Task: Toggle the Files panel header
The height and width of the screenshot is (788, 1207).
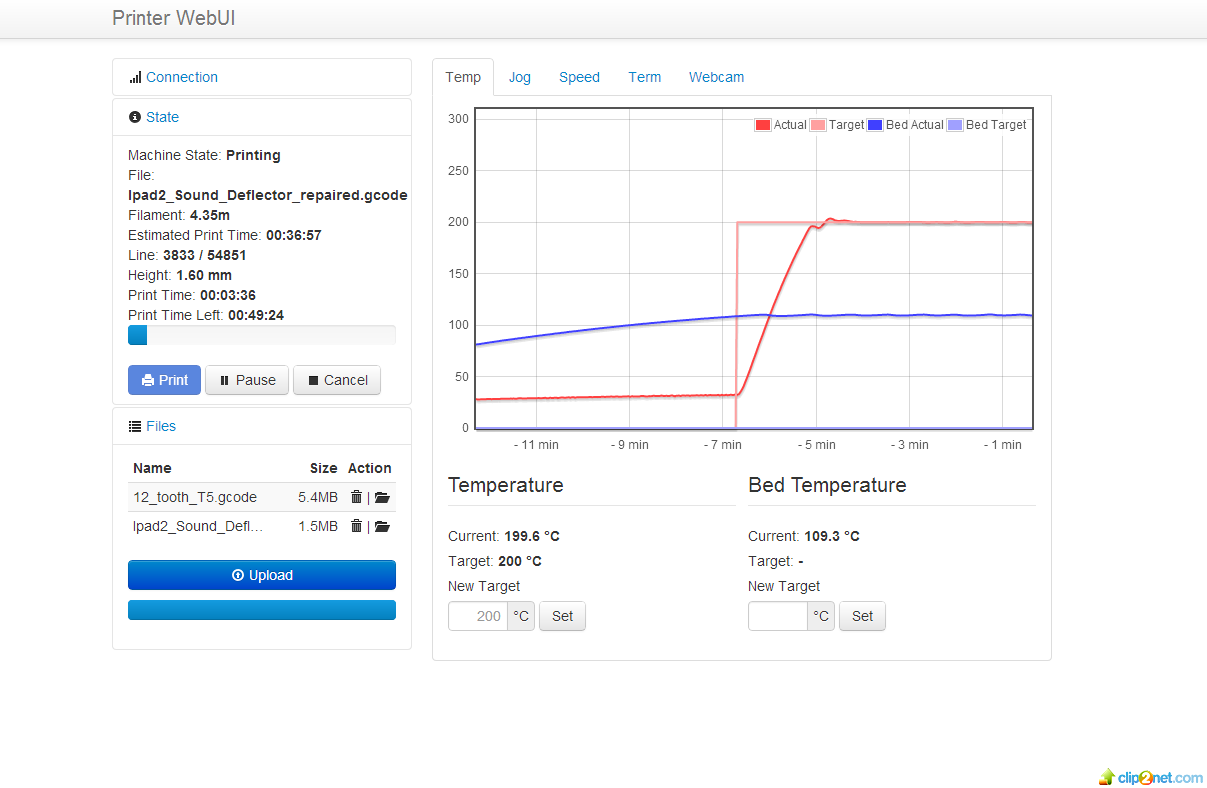Action: 160,426
